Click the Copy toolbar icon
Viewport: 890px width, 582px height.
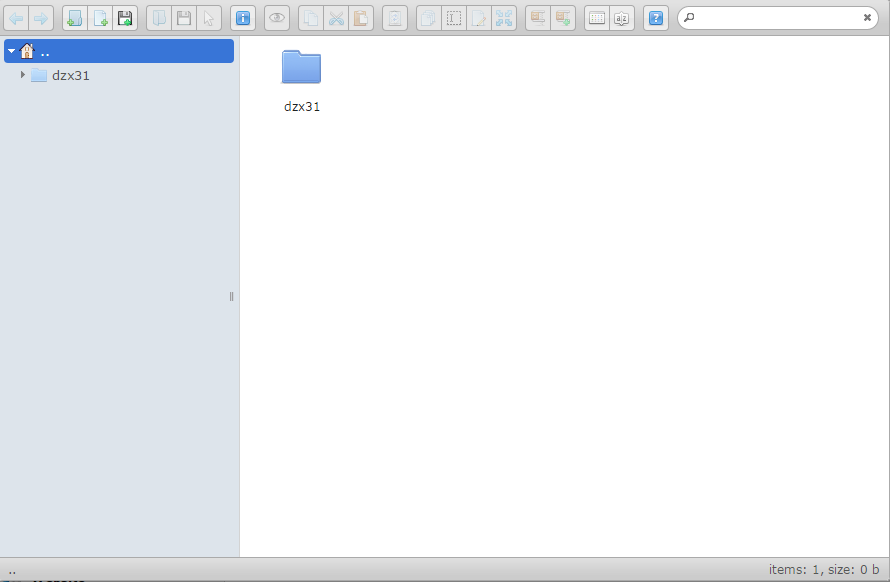(x=311, y=18)
